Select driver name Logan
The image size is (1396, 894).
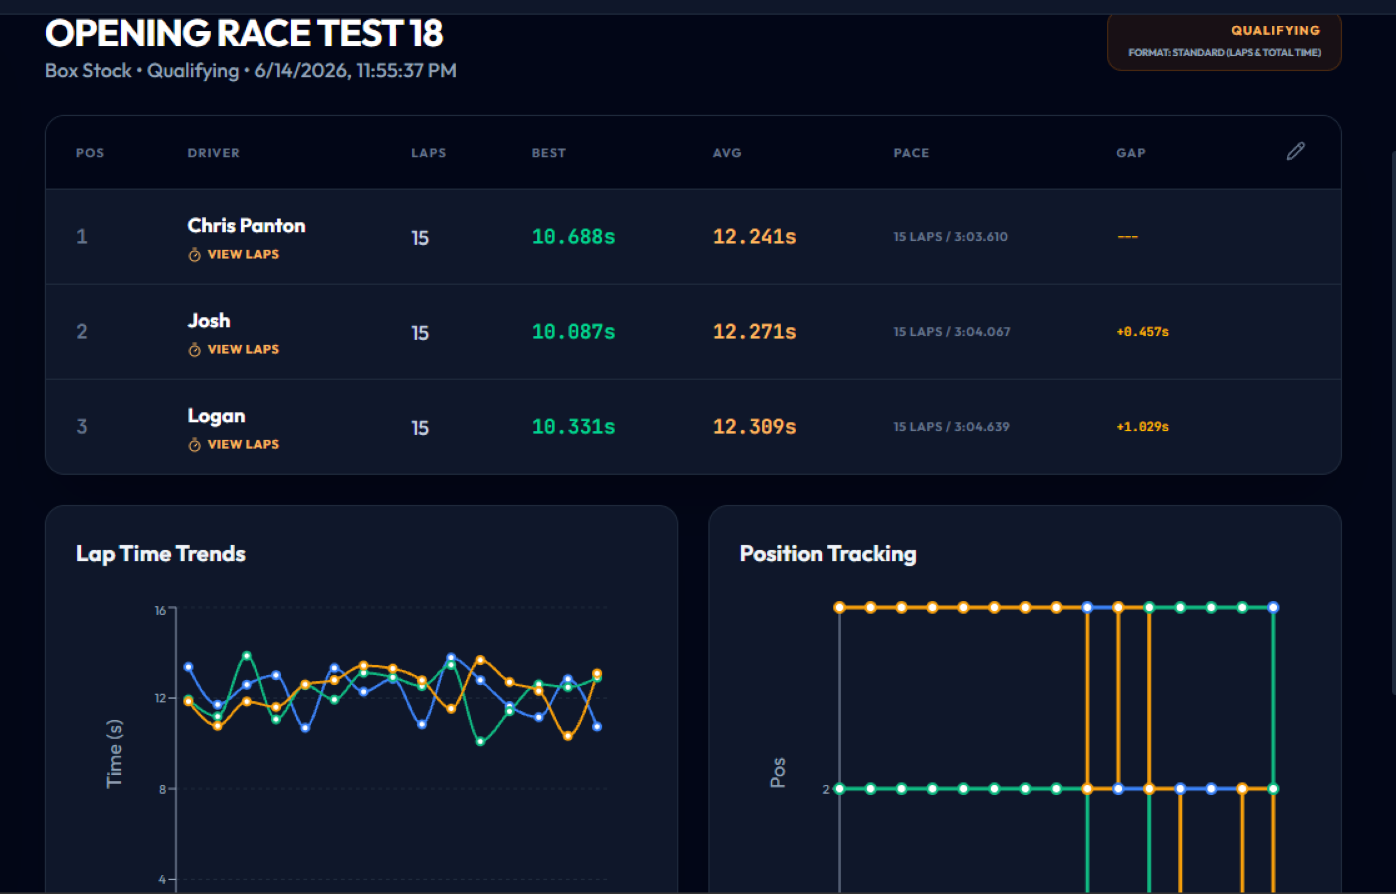(x=216, y=415)
